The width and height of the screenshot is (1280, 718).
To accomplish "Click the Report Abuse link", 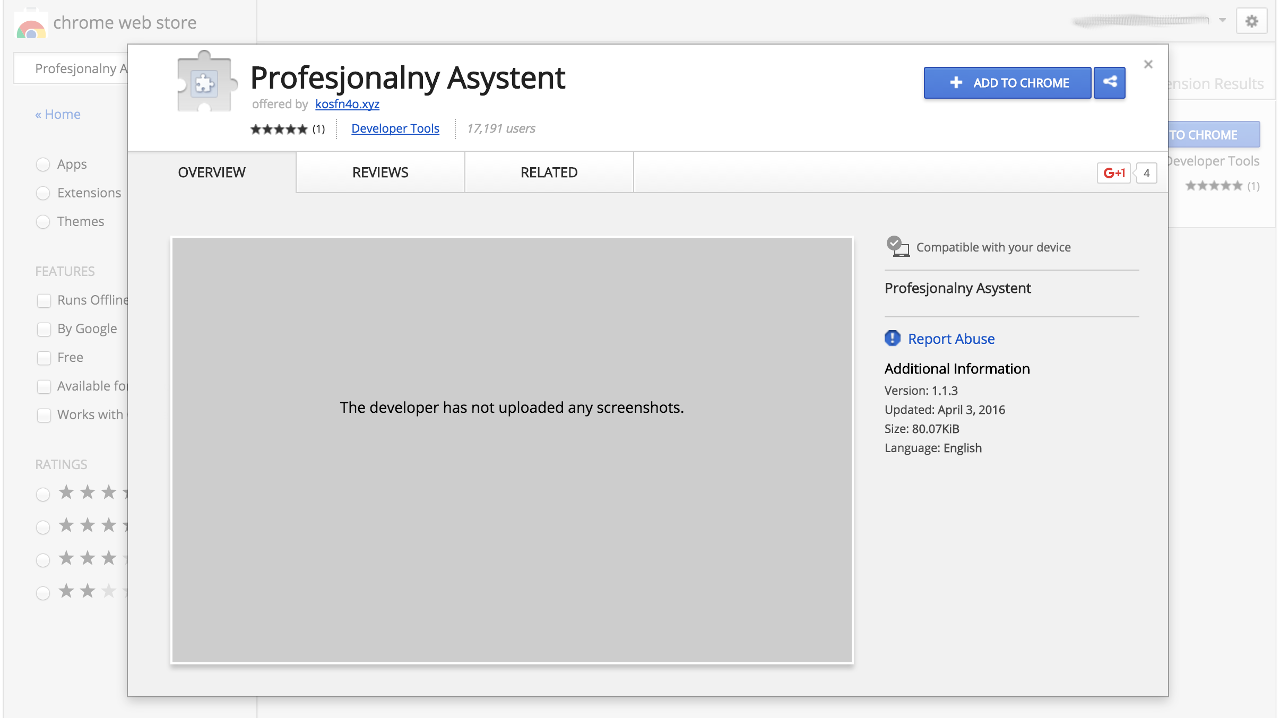I will click(x=951, y=339).
